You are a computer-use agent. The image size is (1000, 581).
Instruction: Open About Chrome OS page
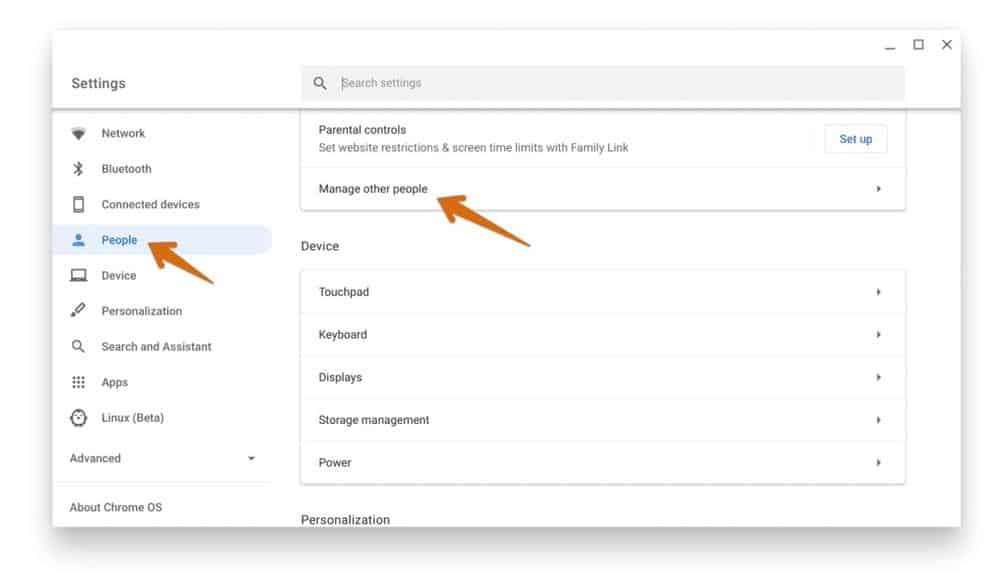116,507
